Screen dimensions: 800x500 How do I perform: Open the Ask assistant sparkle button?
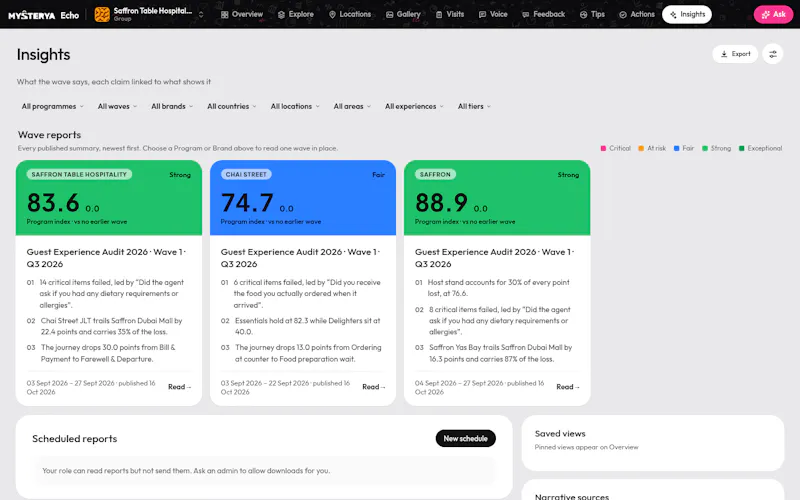773,14
